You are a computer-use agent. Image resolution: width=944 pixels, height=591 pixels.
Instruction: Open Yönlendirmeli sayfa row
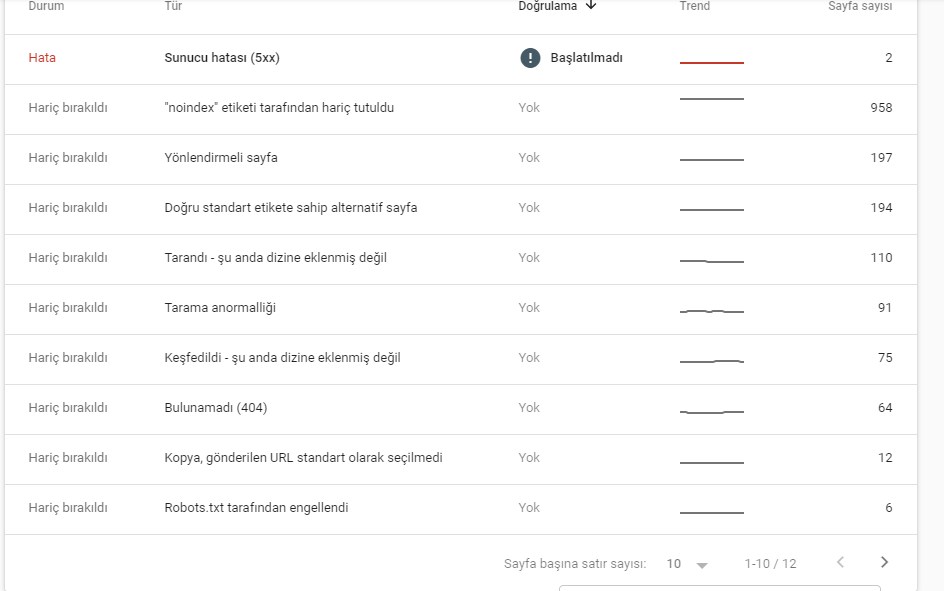(x=461, y=159)
